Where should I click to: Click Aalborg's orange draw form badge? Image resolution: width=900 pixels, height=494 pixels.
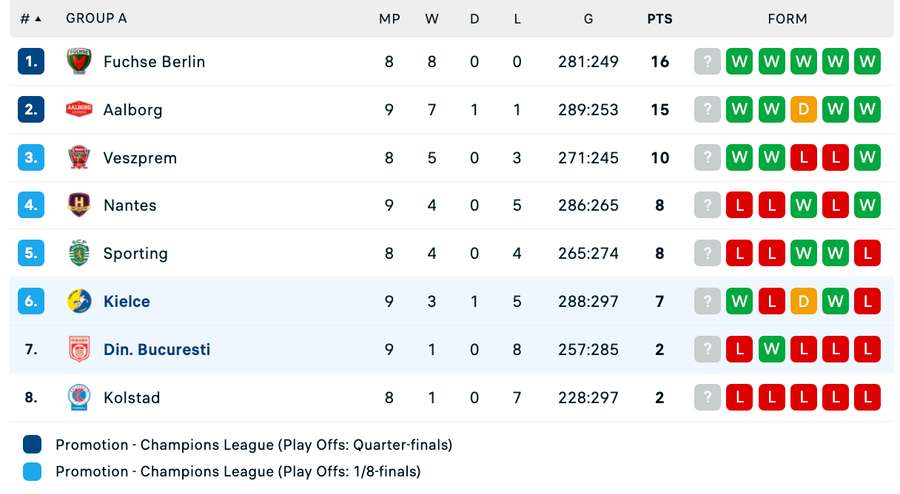point(804,109)
